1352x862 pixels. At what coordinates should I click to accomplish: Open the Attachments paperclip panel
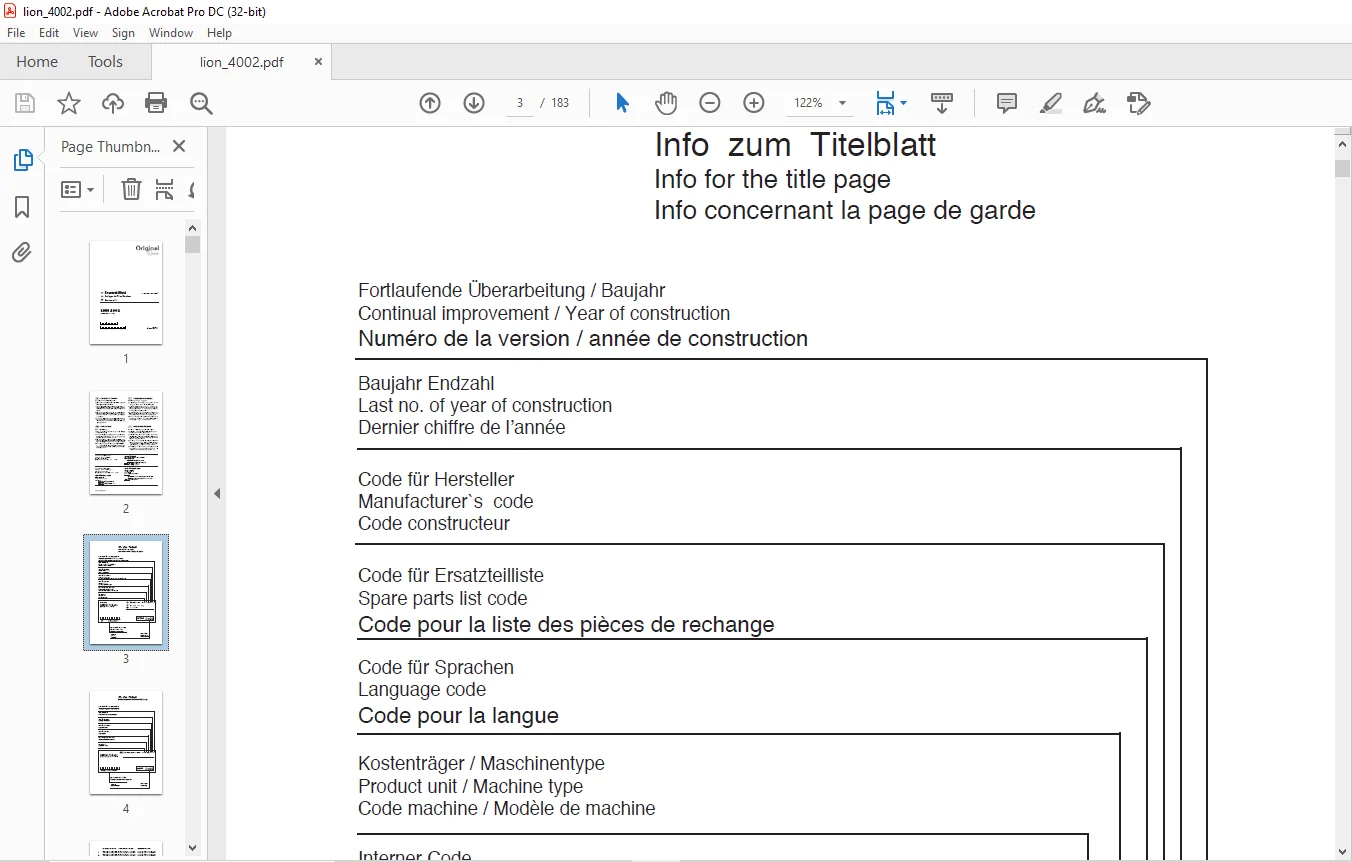[x=22, y=252]
